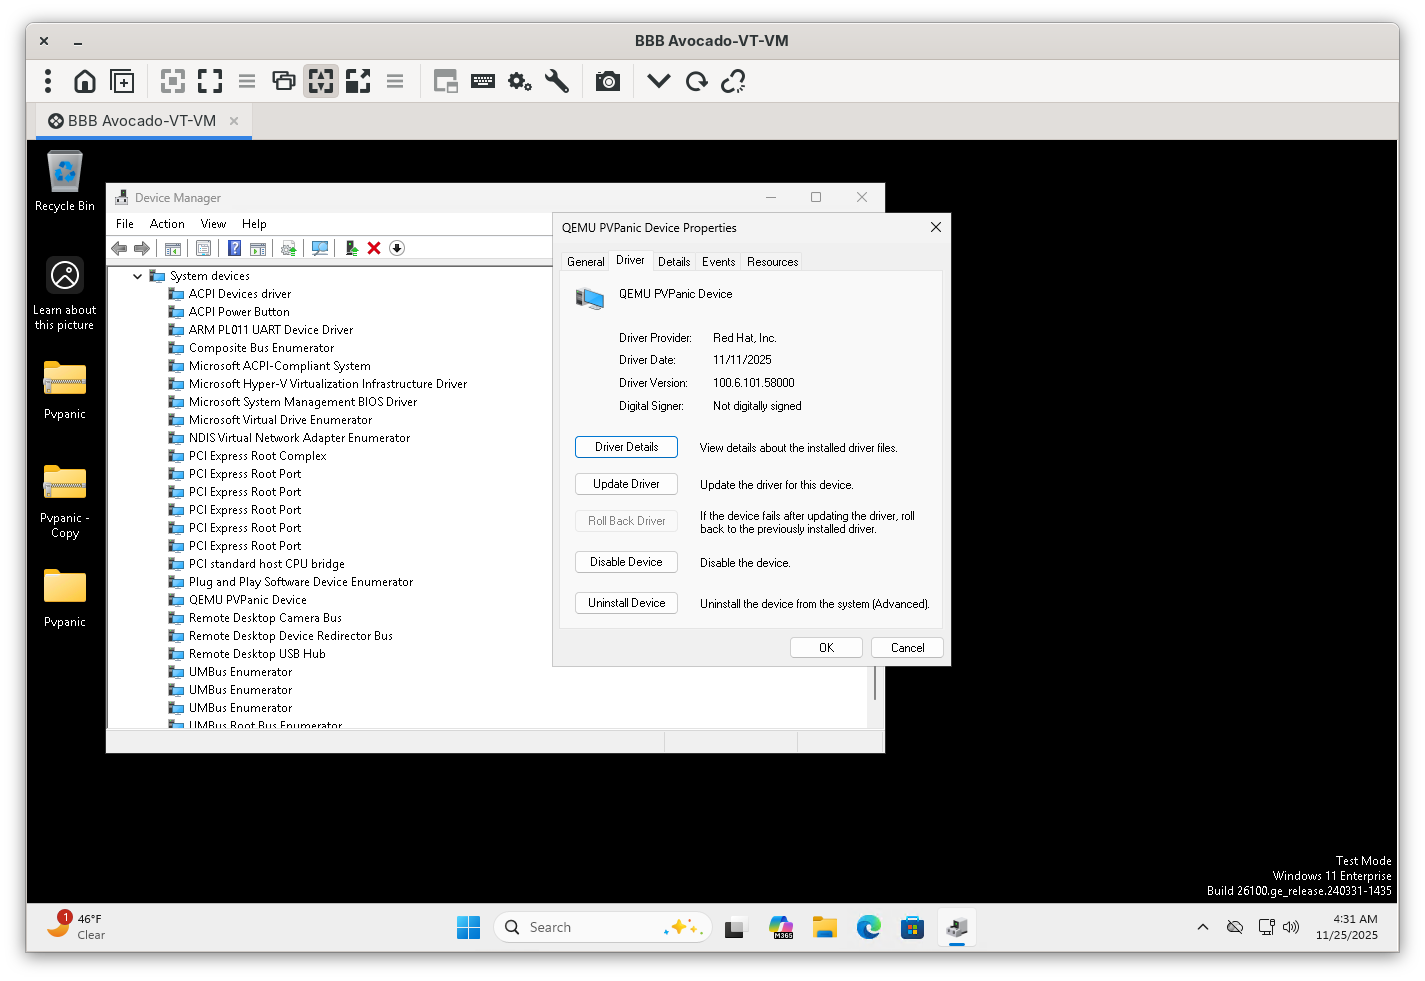The height and width of the screenshot is (981, 1425).
Task: Switch to the Details tab
Action: click(x=673, y=262)
